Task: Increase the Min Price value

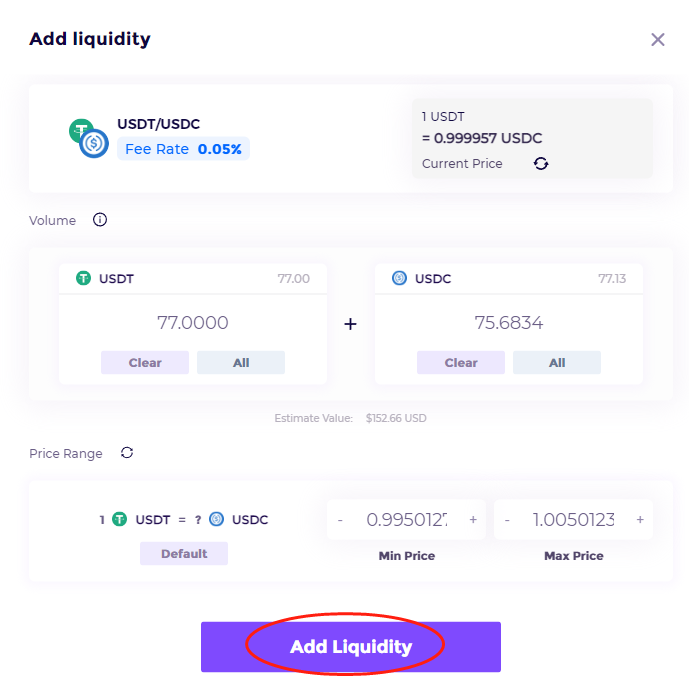Action: (x=473, y=520)
